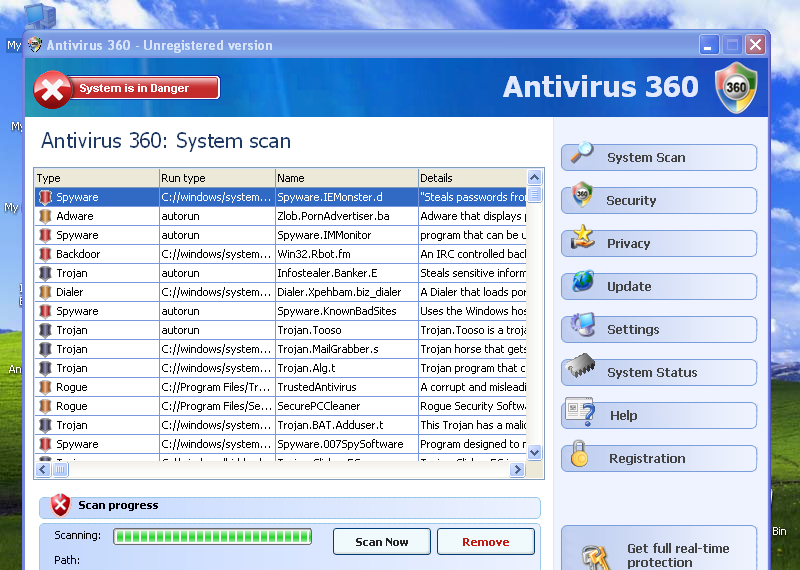Open the Settings section
The image size is (800, 570).
(x=659, y=329)
